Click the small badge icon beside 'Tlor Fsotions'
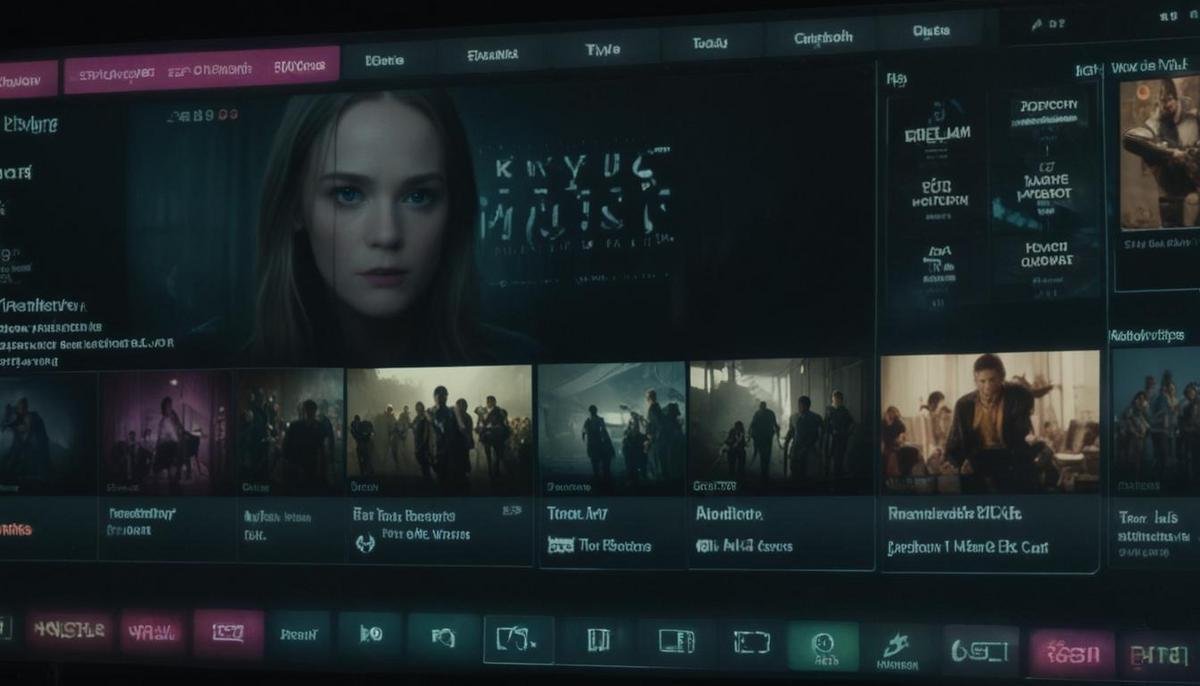 click(561, 546)
